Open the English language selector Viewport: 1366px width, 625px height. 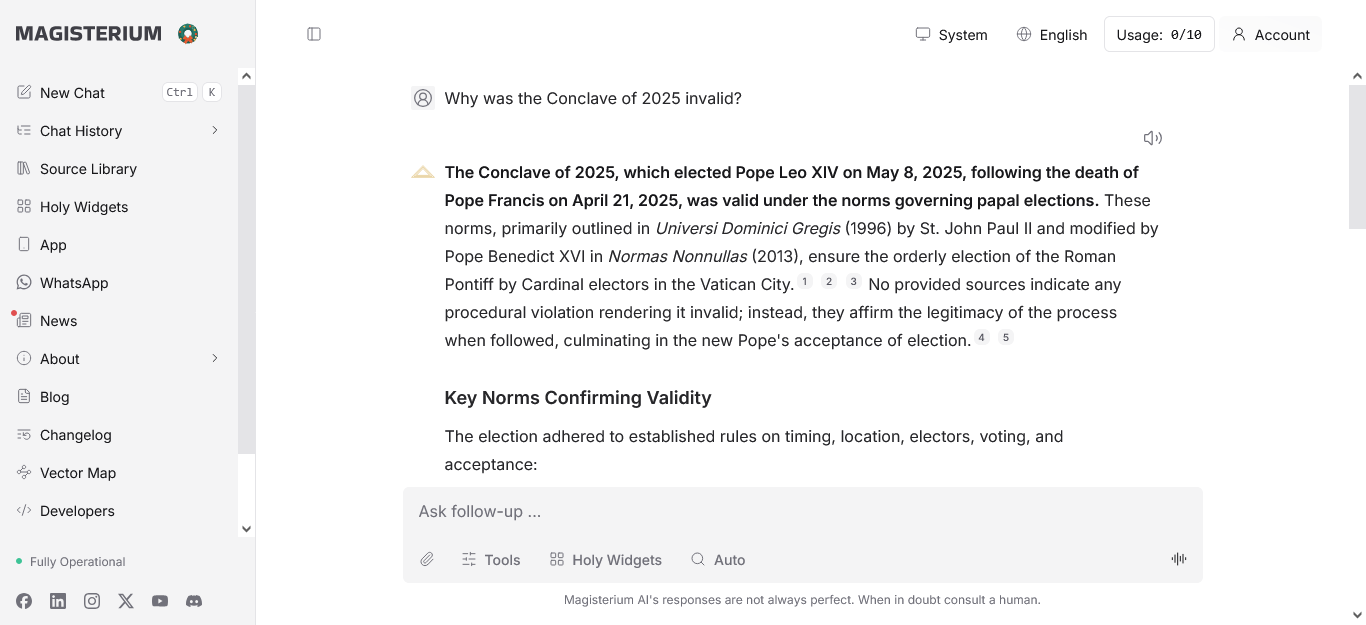point(1051,34)
